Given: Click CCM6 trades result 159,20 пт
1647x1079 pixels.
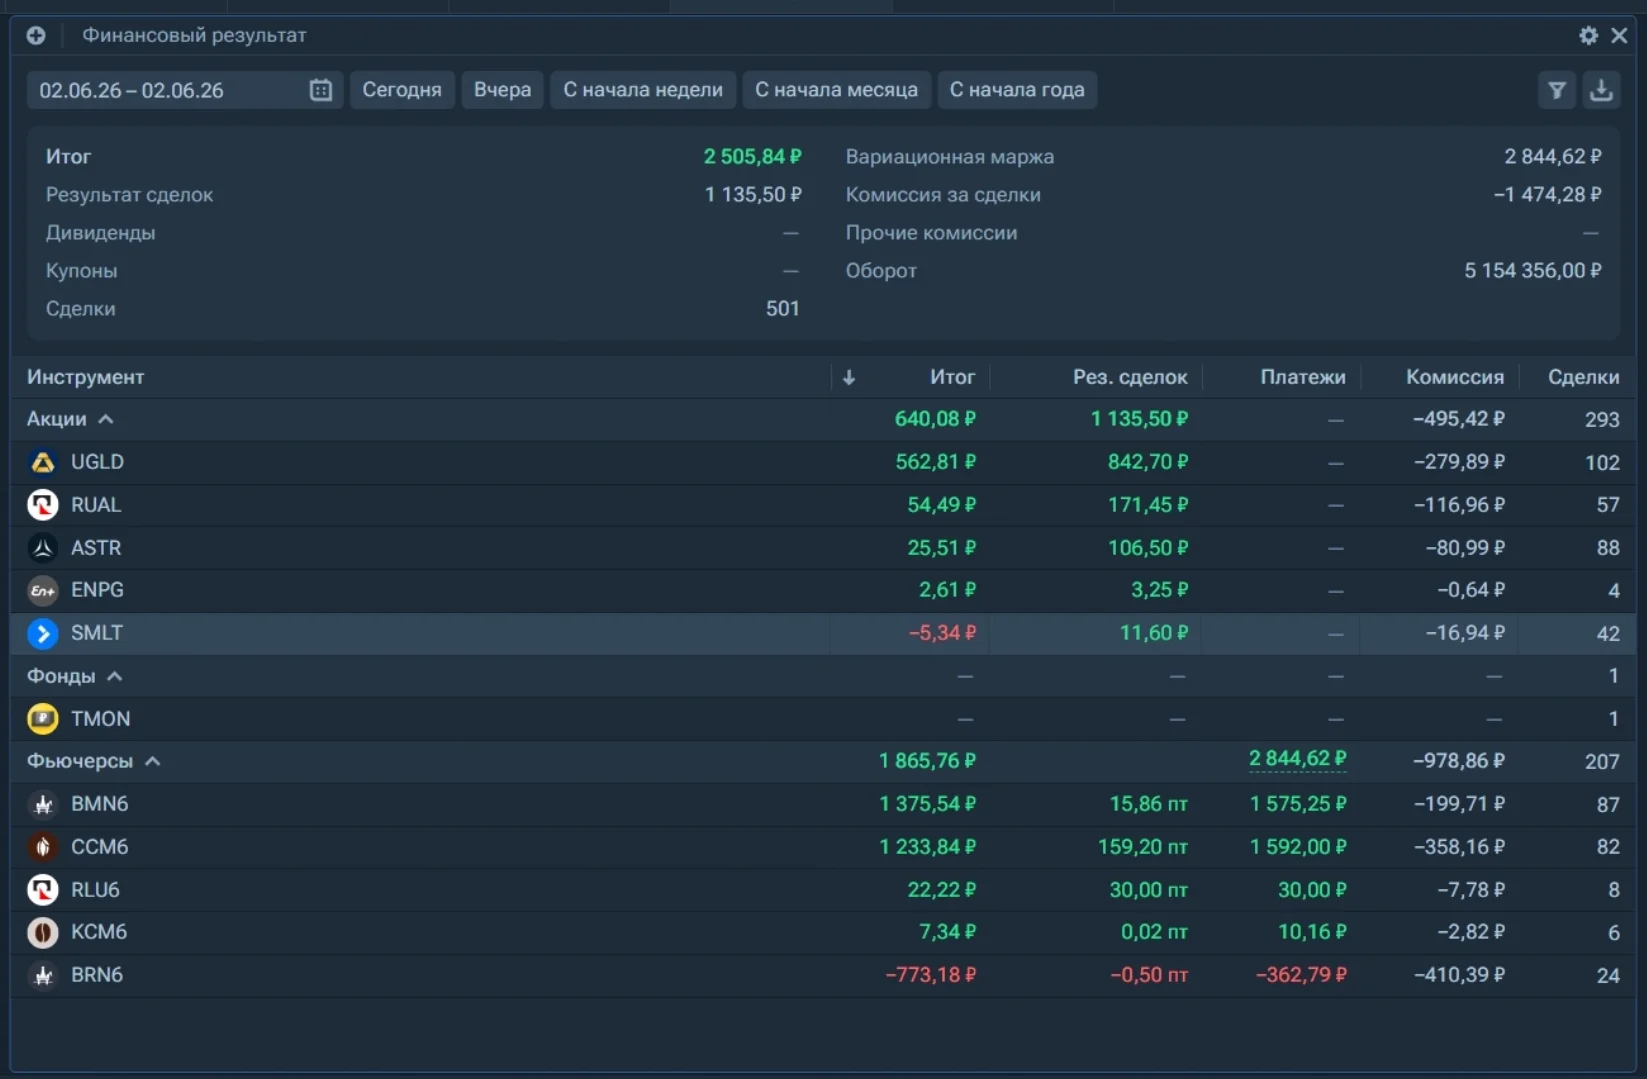Looking at the screenshot, I should pyautogui.click(x=1143, y=847).
